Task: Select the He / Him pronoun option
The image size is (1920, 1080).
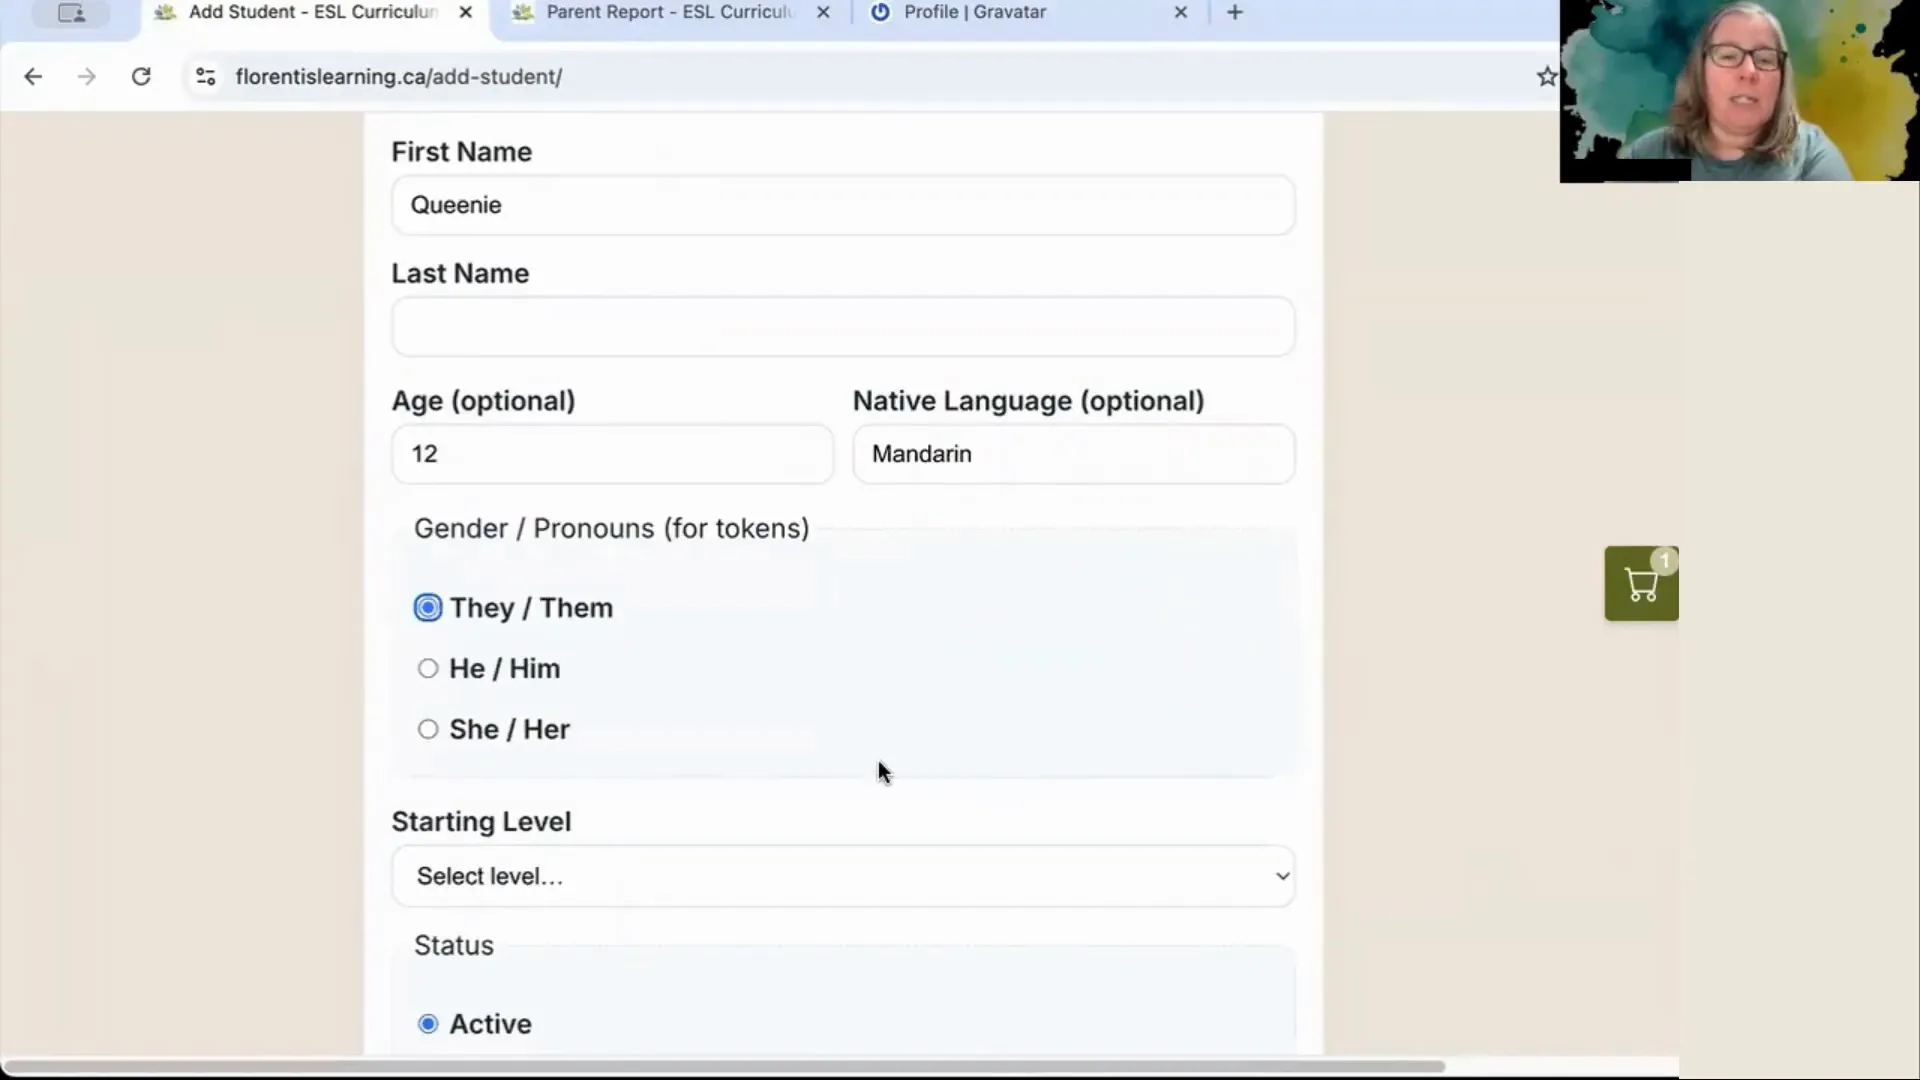Action: 427,668
